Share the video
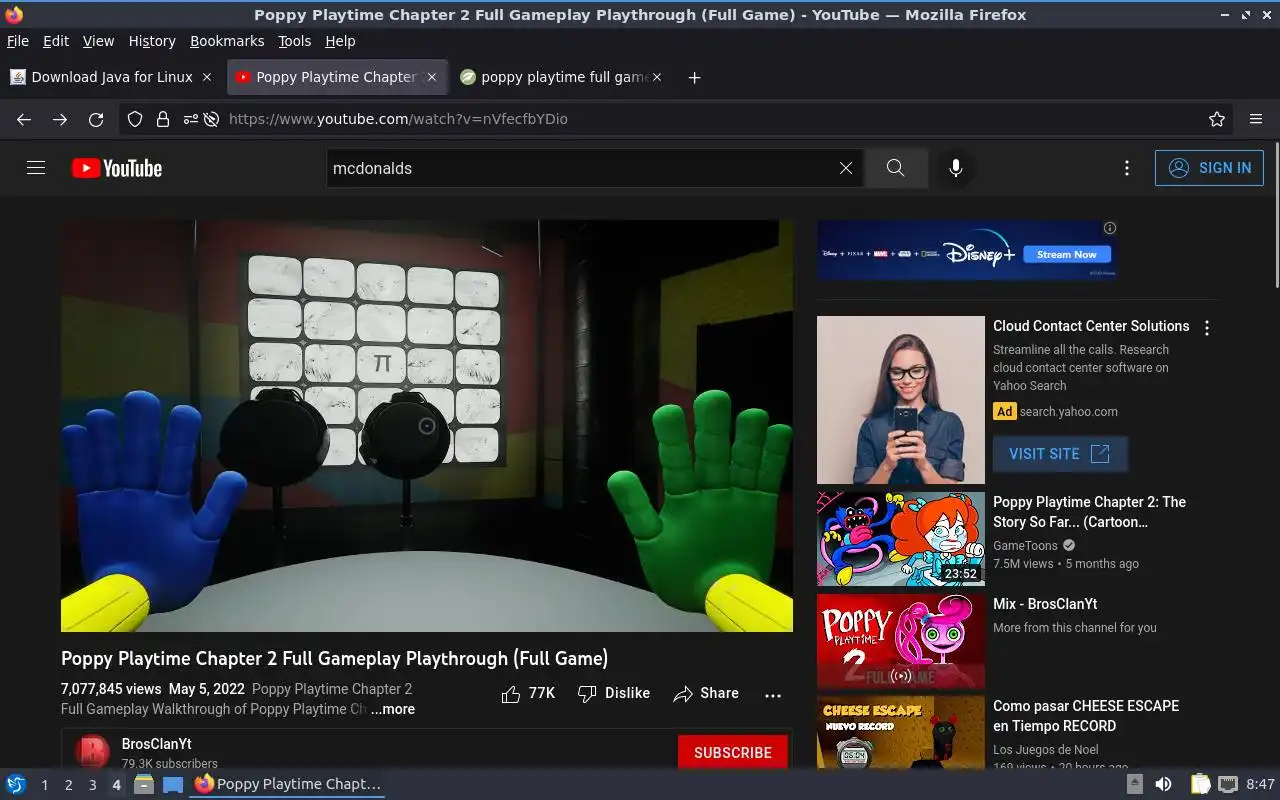 tap(706, 693)
